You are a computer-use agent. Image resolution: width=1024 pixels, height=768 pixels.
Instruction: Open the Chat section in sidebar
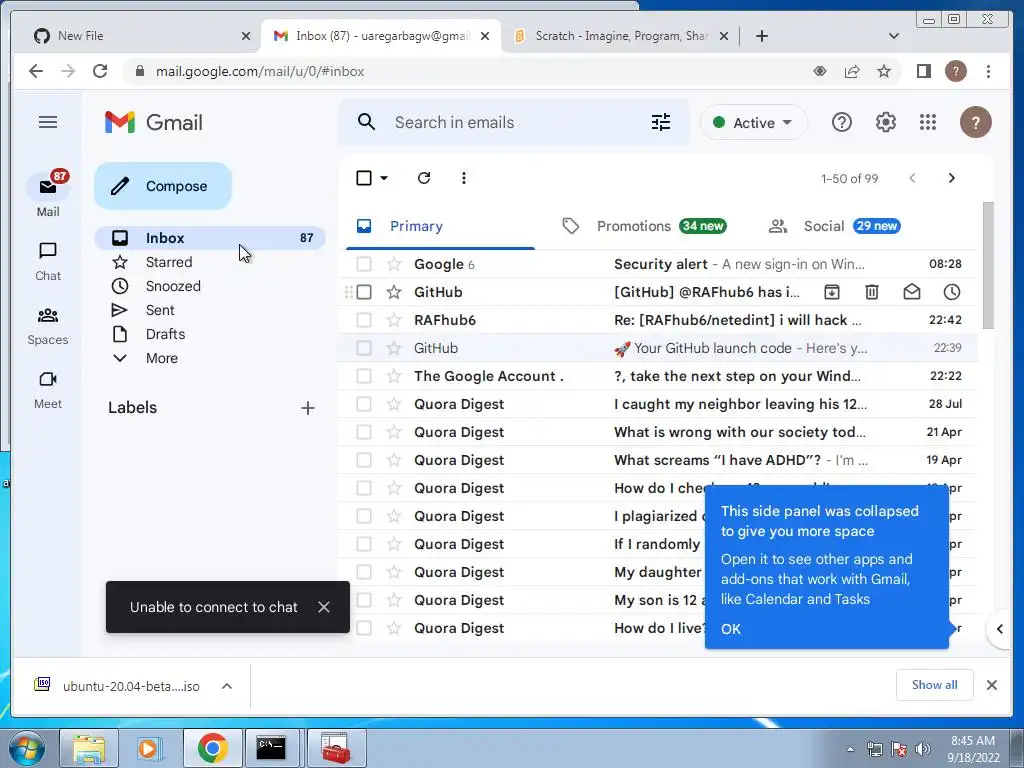click(x=48, y=261)
